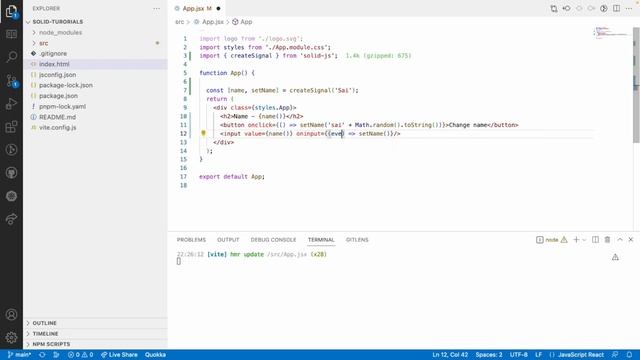Click 'src' in the breadcrumb path
Viewport: 640px width, 360px height.
click(x=180, y=22)
